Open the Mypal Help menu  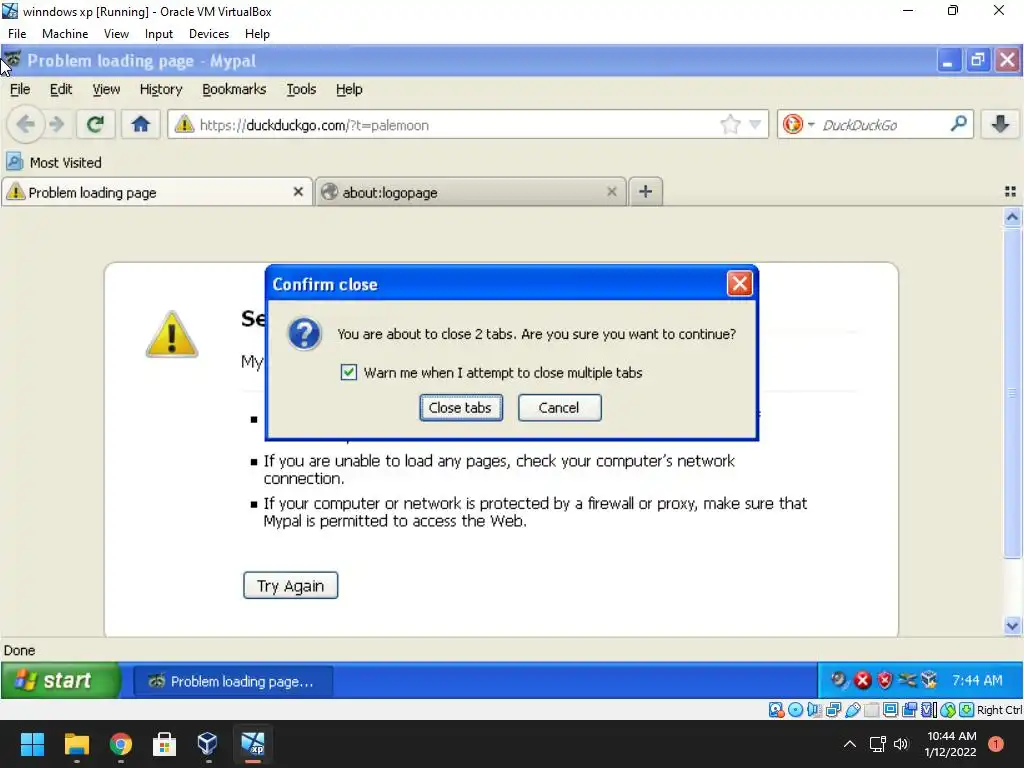(x=349, y=89)
